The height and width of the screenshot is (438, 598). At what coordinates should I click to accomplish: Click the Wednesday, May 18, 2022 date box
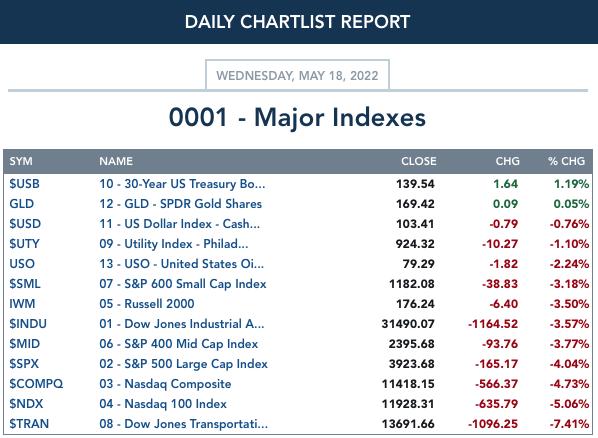click(297, 75)
